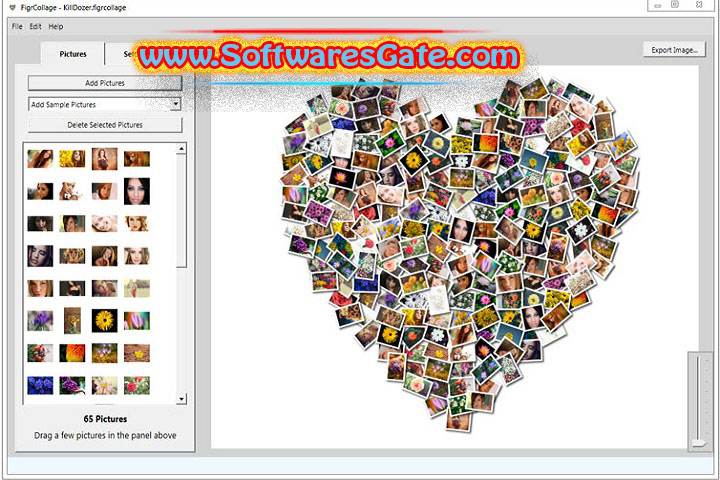
Task: Select the tall brown yellow-flower thumbnail
Action: click(x=72, y=320)
